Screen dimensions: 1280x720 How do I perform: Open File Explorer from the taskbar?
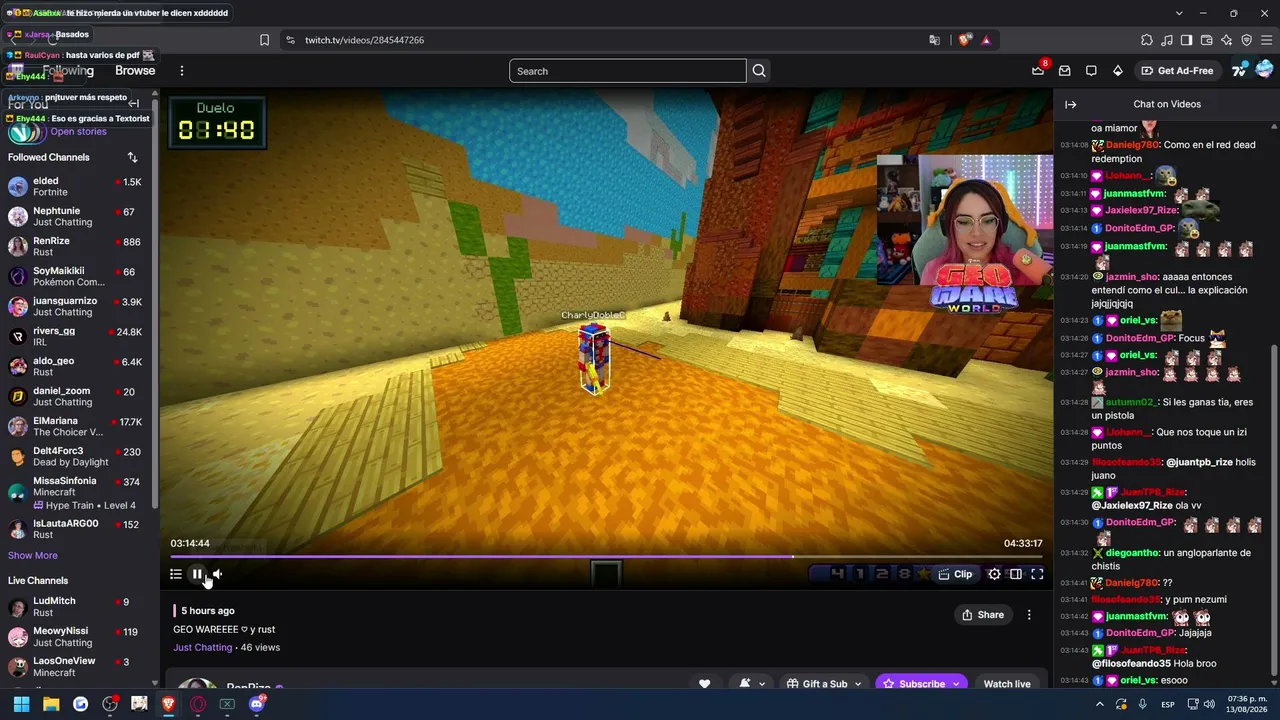[x=51, y=704]
